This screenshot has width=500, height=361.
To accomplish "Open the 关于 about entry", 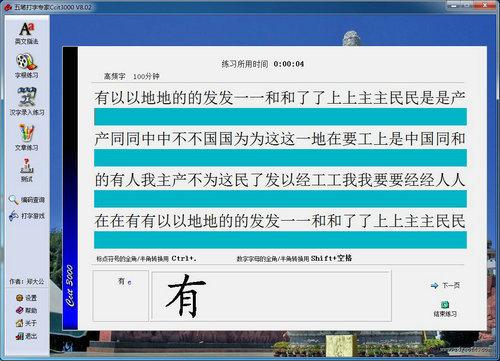I will [x=26, y=323].
